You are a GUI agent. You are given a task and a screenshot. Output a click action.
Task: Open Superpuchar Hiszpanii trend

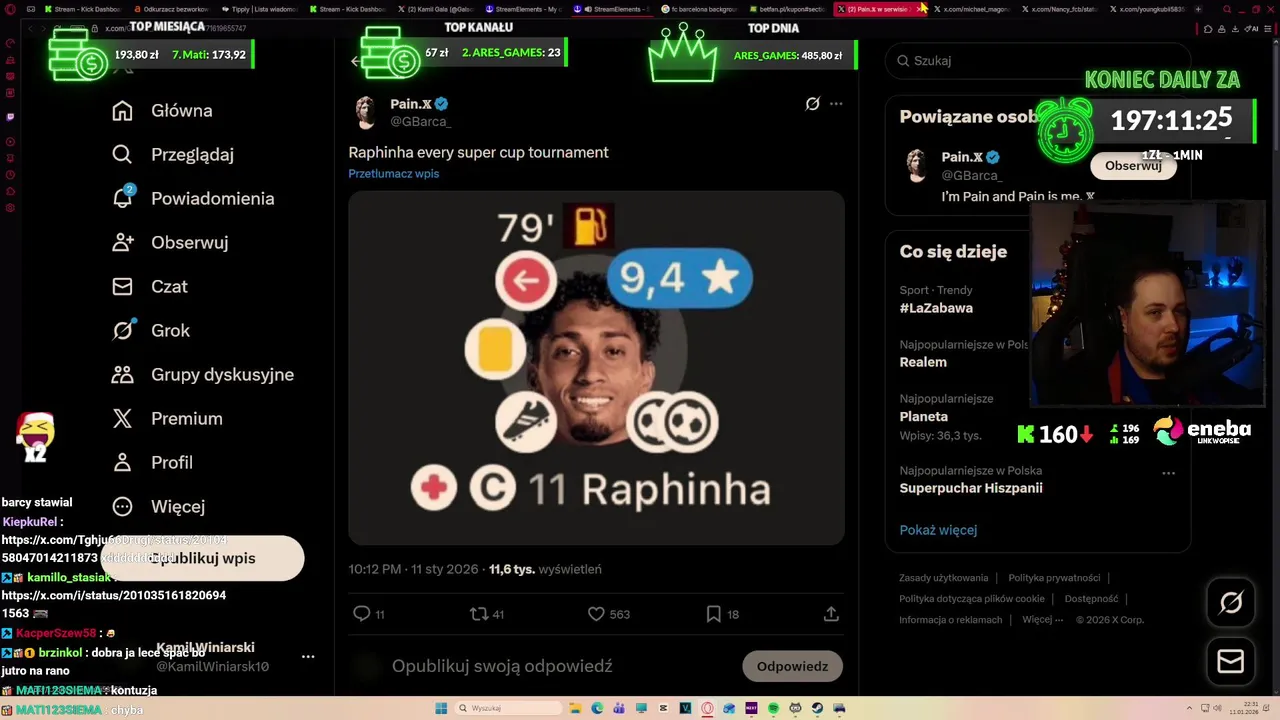[971, 488]
